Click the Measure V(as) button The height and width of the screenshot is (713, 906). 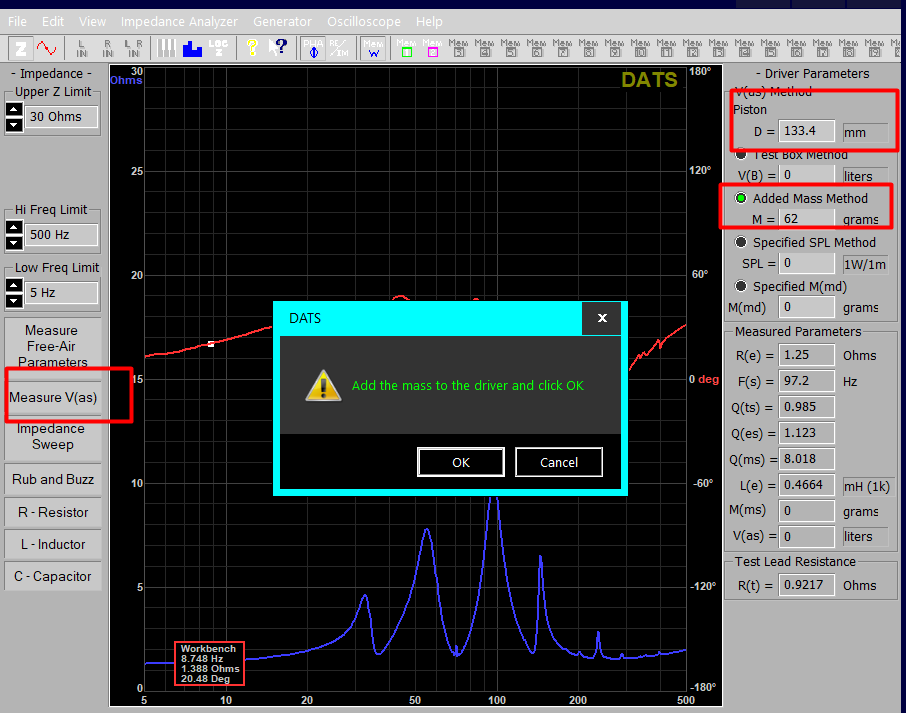point(53,398)
